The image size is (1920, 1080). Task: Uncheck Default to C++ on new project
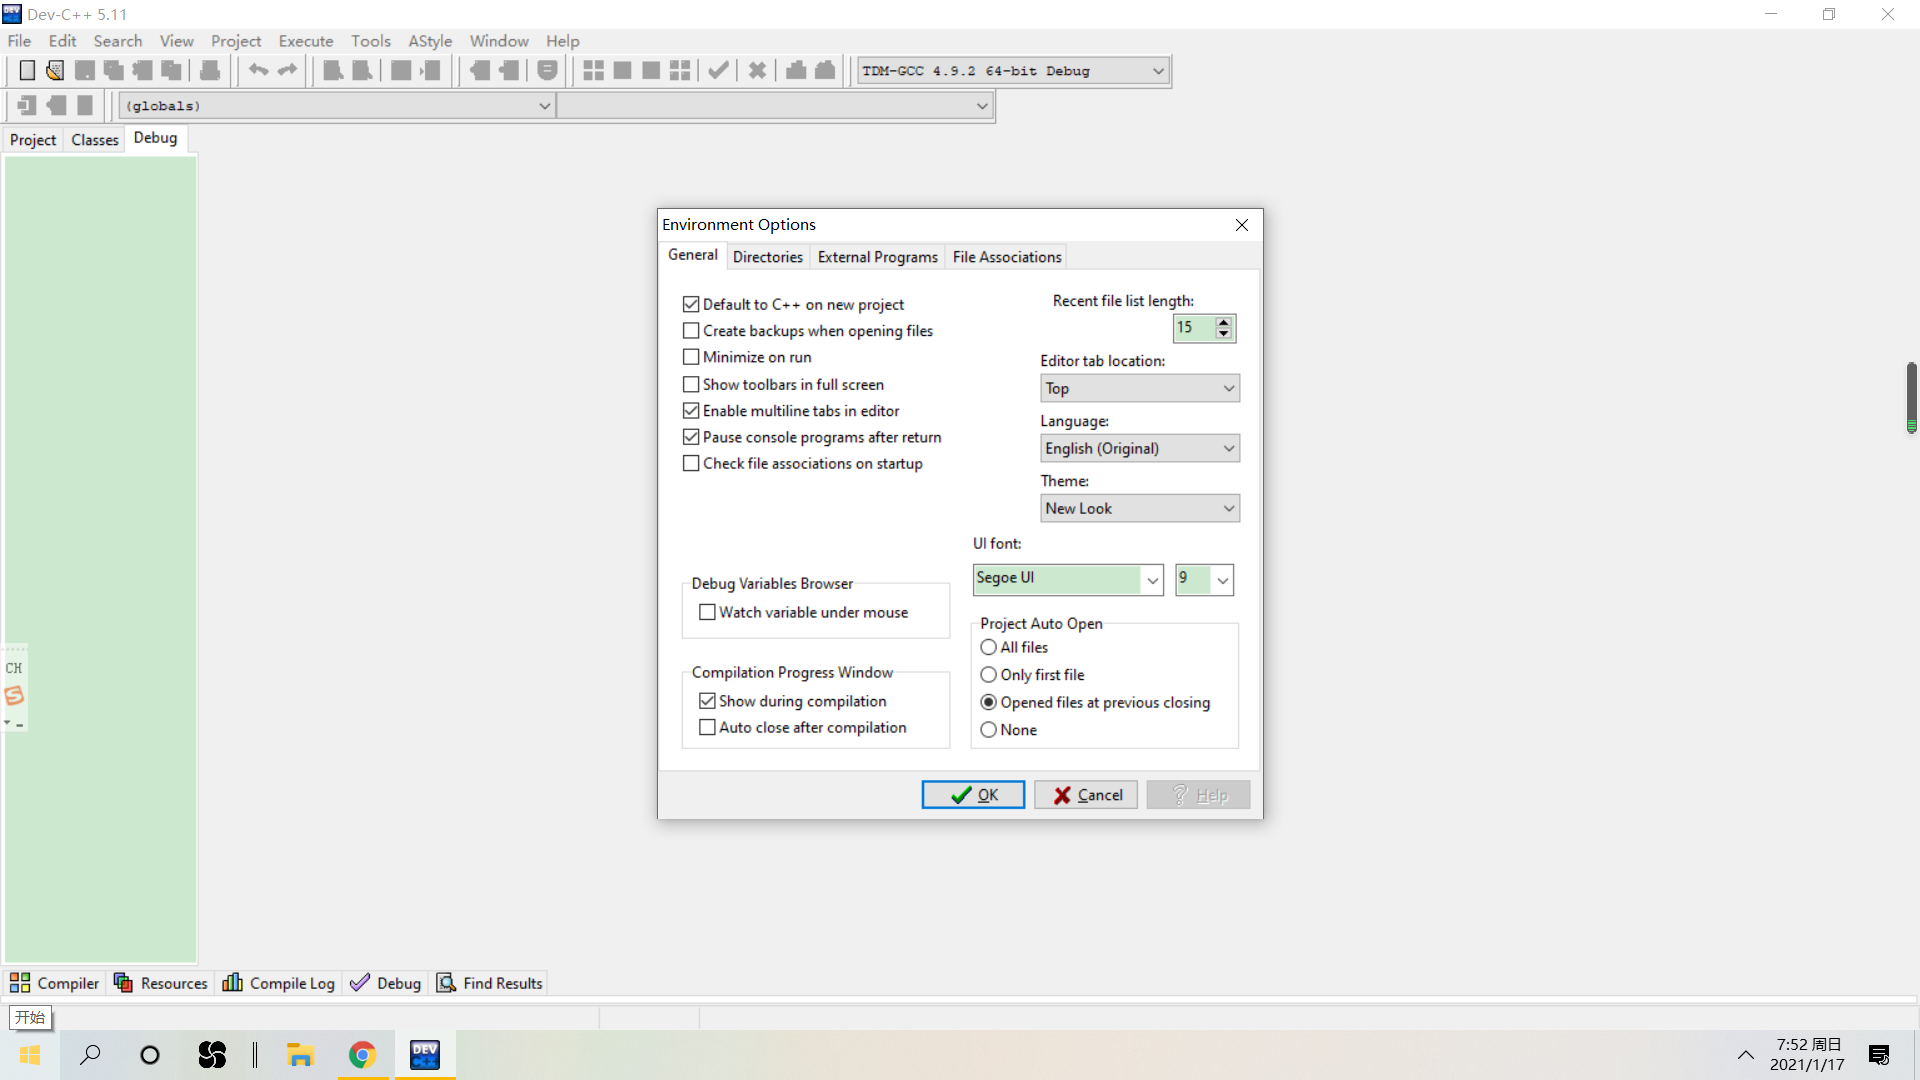click(691, 304)
